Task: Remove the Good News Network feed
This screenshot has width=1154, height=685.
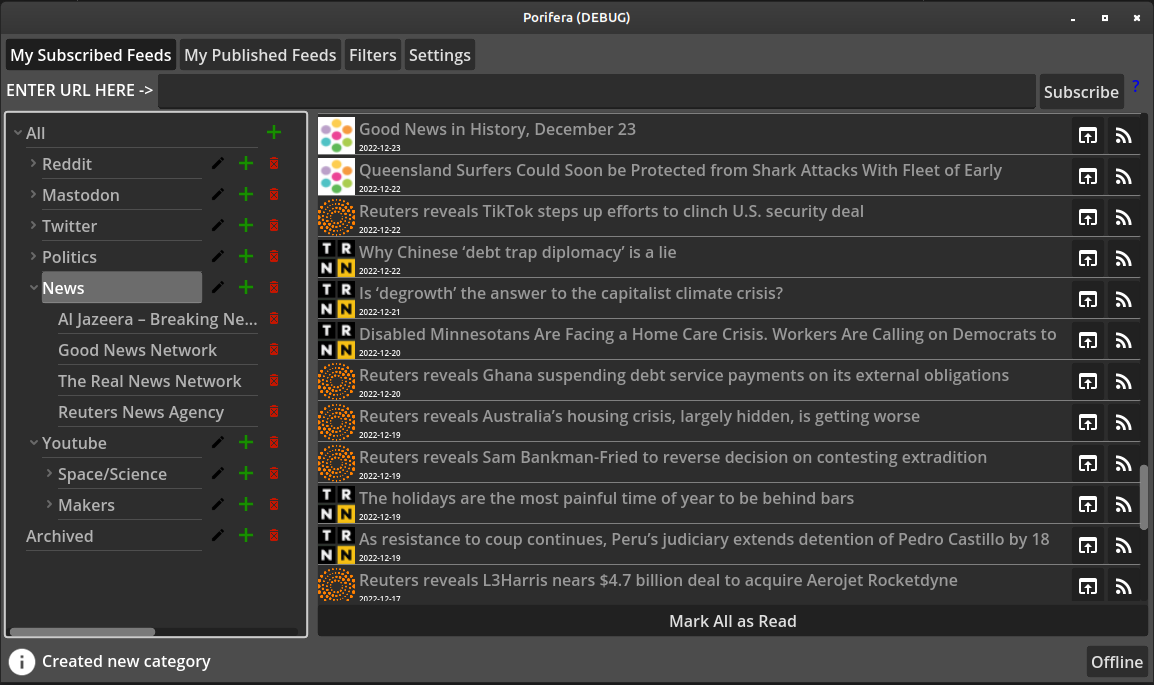Action: point(274,349)
